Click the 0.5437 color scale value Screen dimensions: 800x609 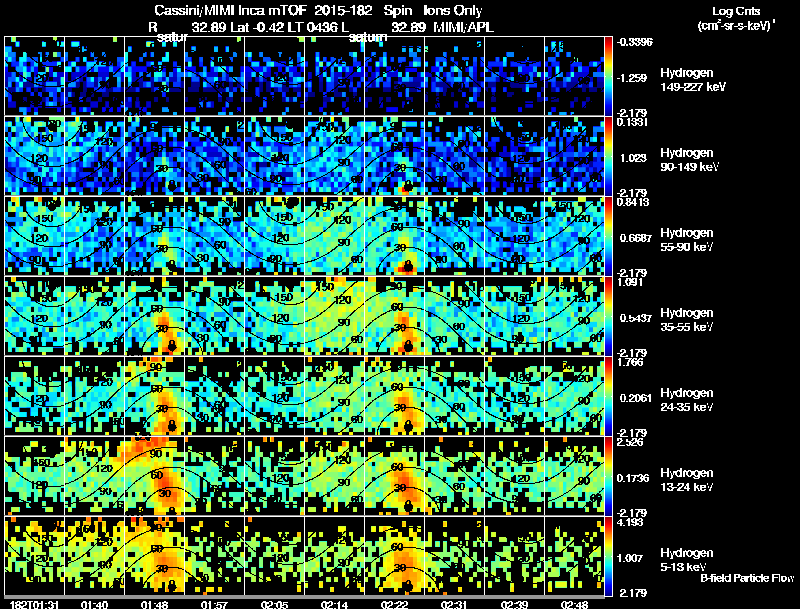pos(635,318)
